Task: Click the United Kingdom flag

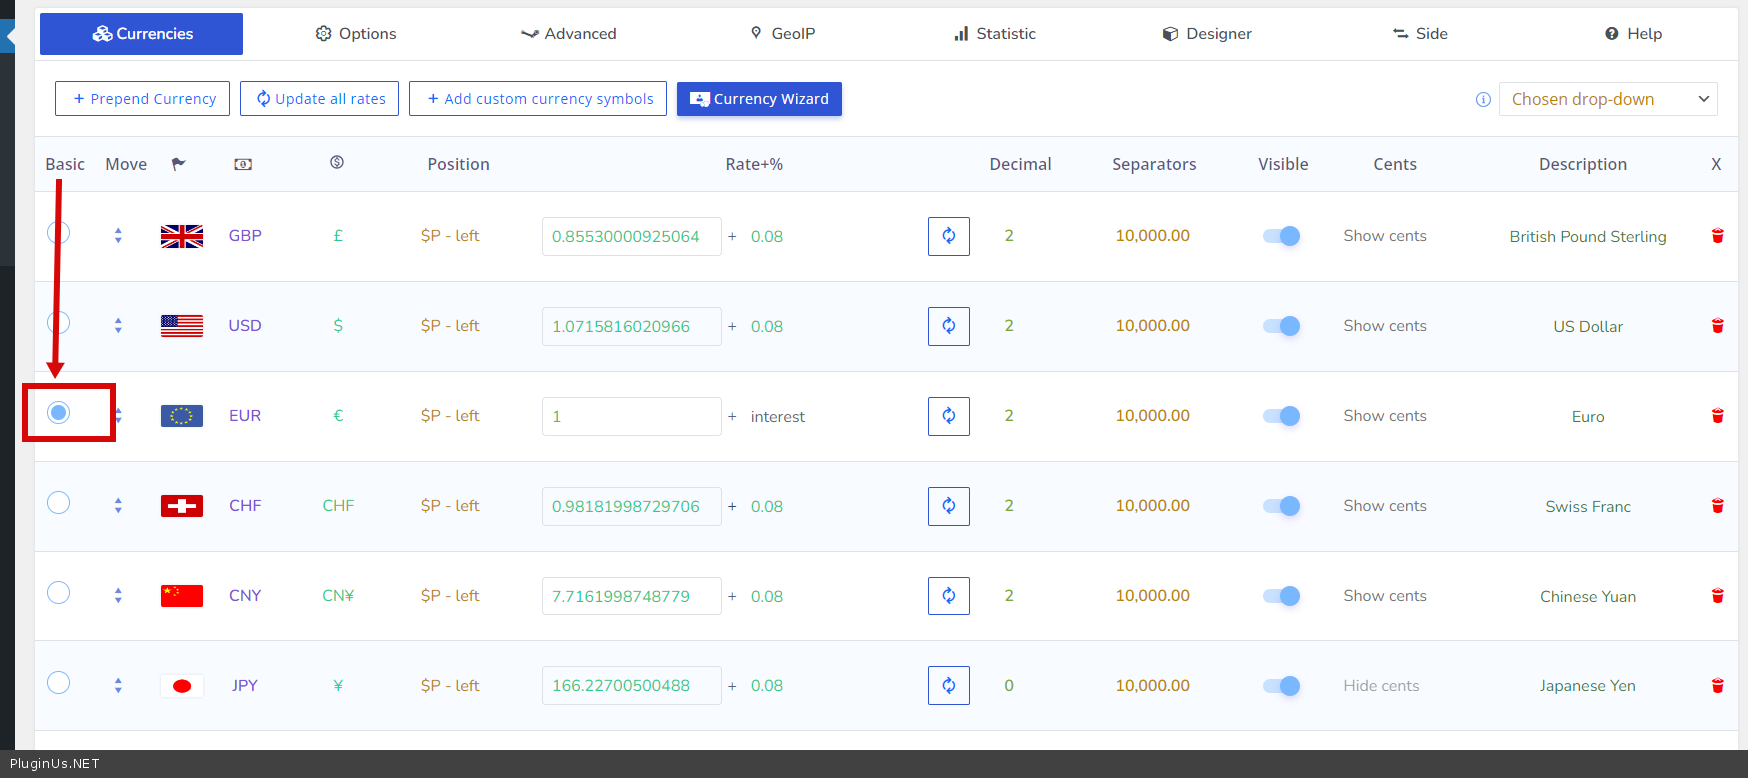Action: click(x=182, y=236)
